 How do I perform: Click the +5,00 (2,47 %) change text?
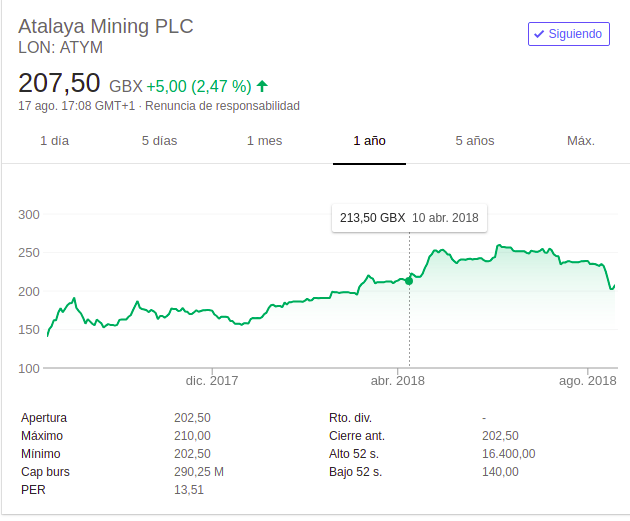click(x=199, y=86)
